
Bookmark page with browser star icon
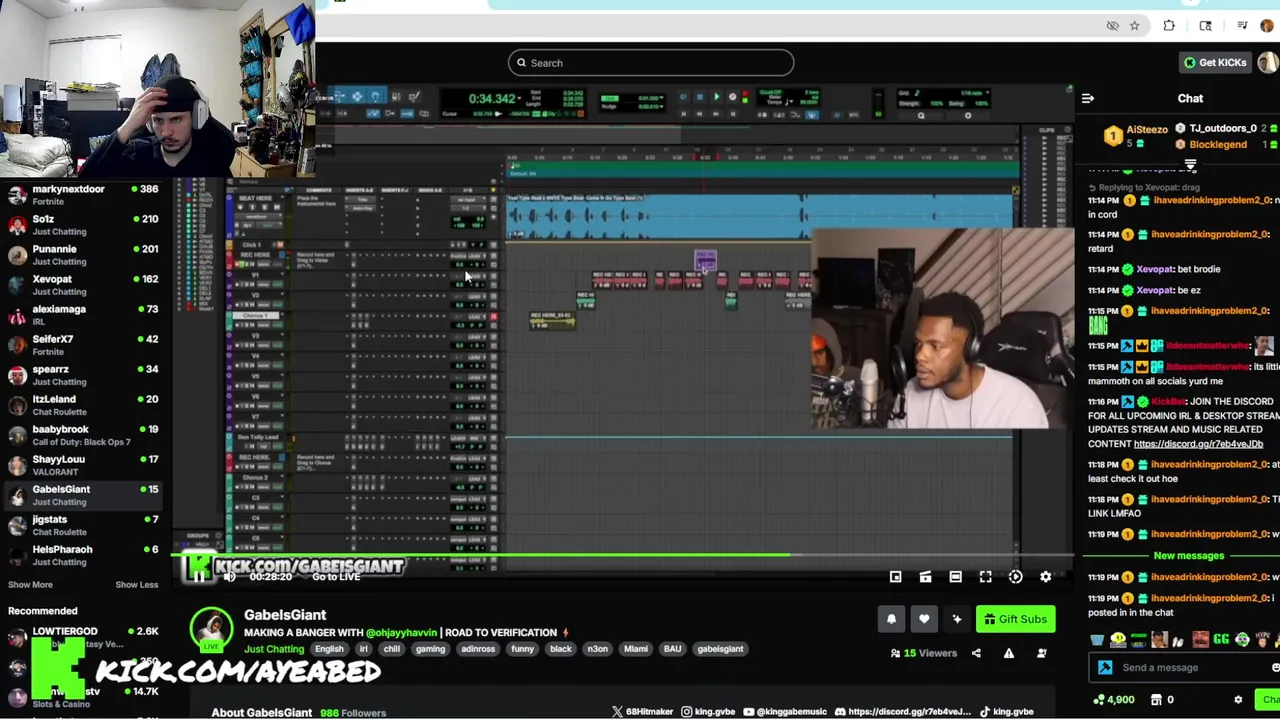1134,26
